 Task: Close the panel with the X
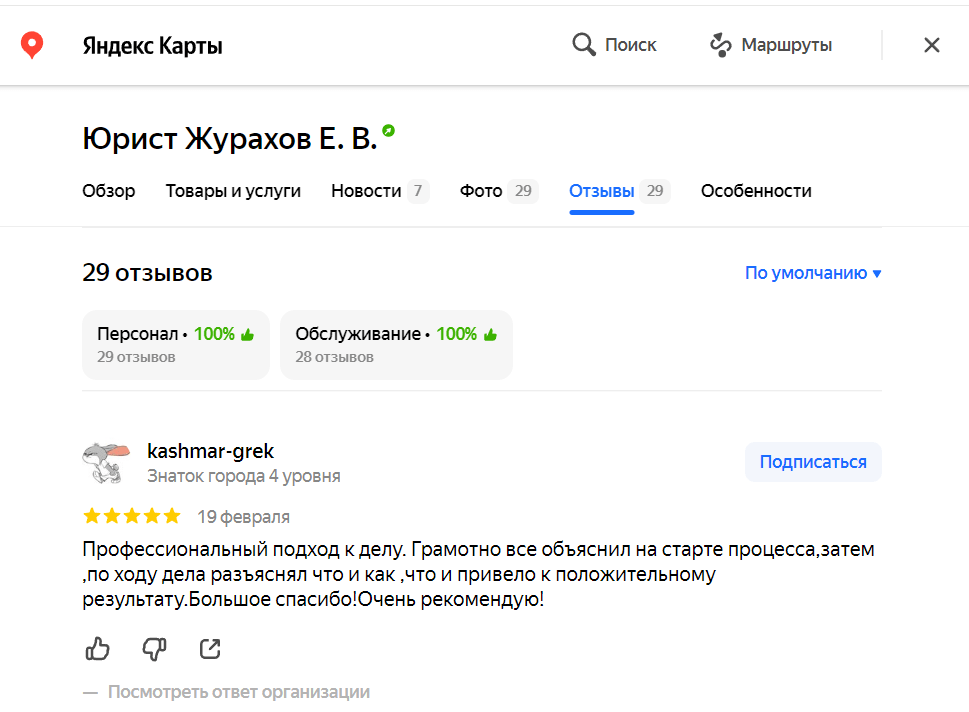(931, 45)
